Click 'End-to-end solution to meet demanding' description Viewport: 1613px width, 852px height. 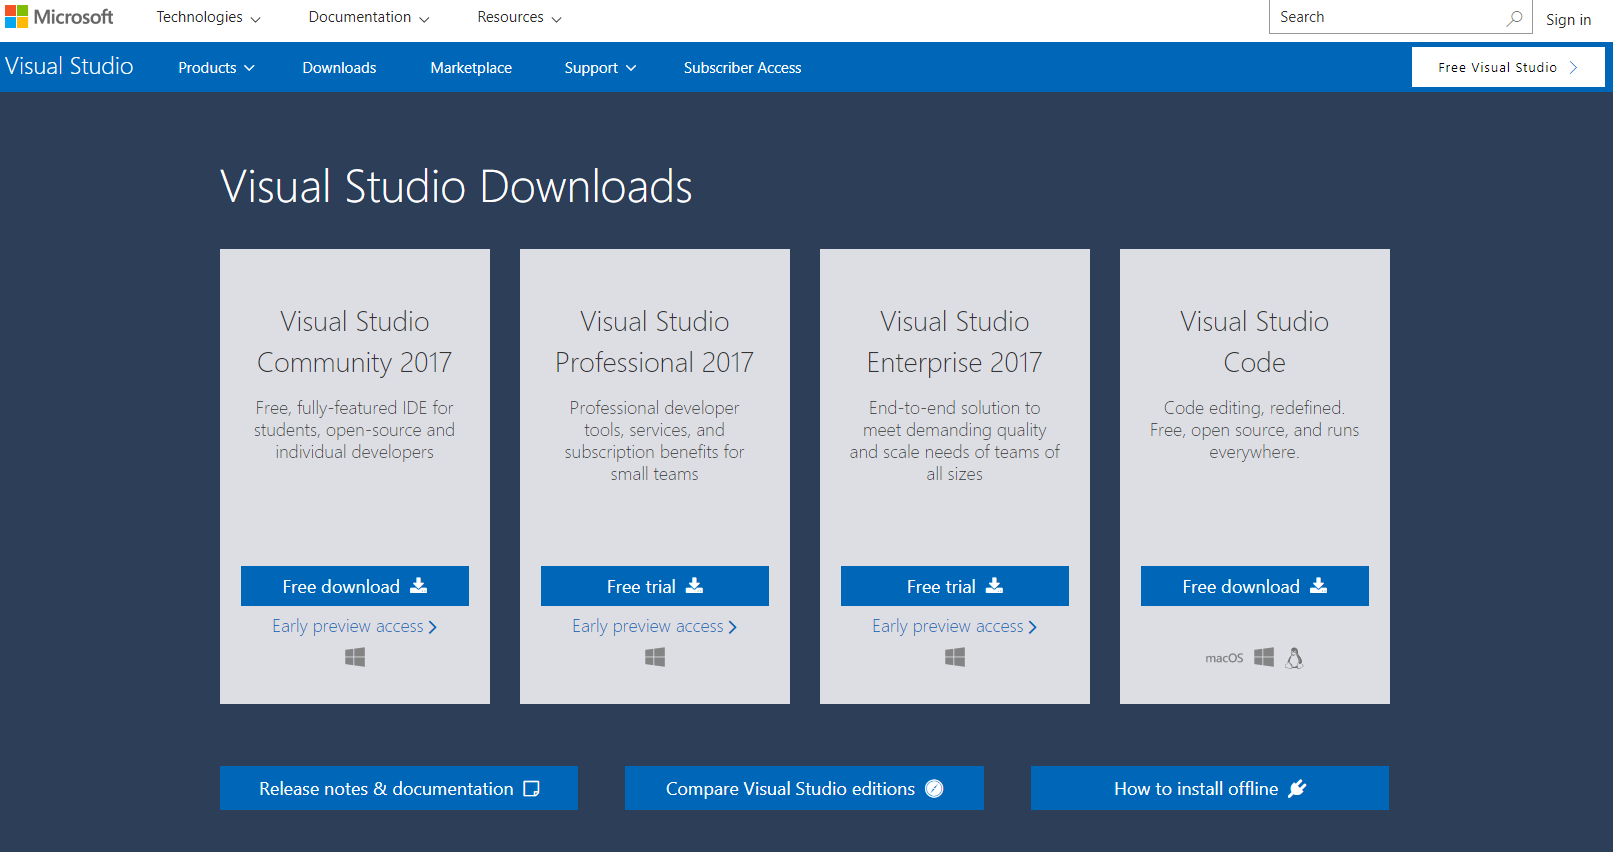point(955,441)
